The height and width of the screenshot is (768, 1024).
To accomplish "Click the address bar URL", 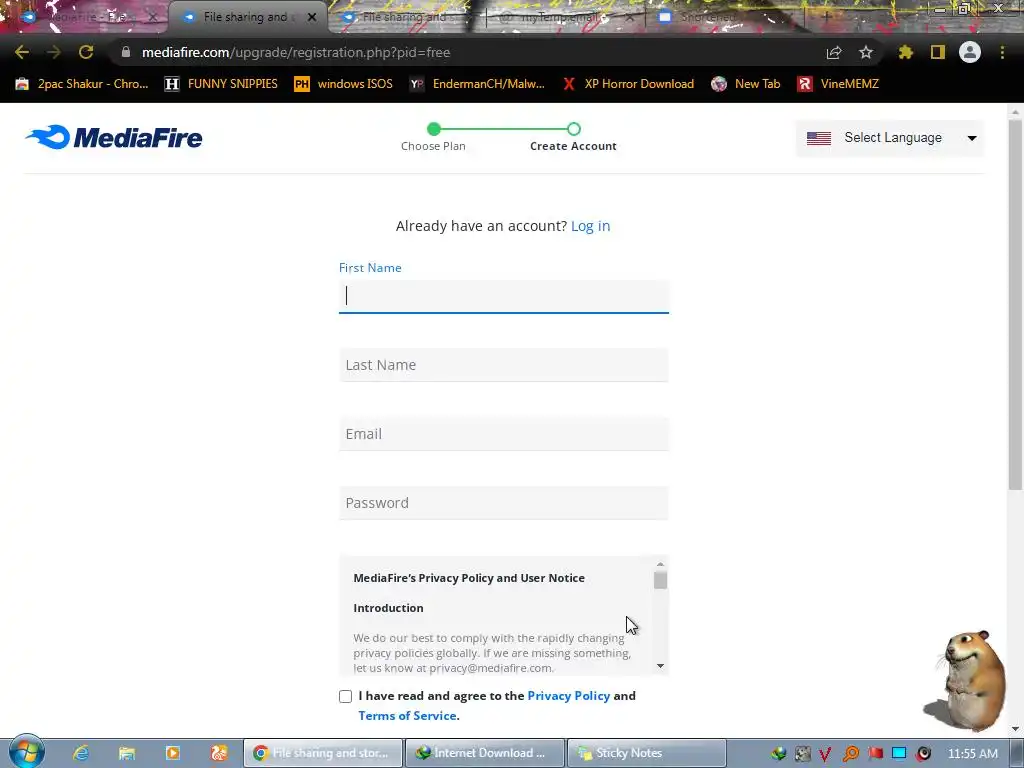I will (x=296, y=52).
